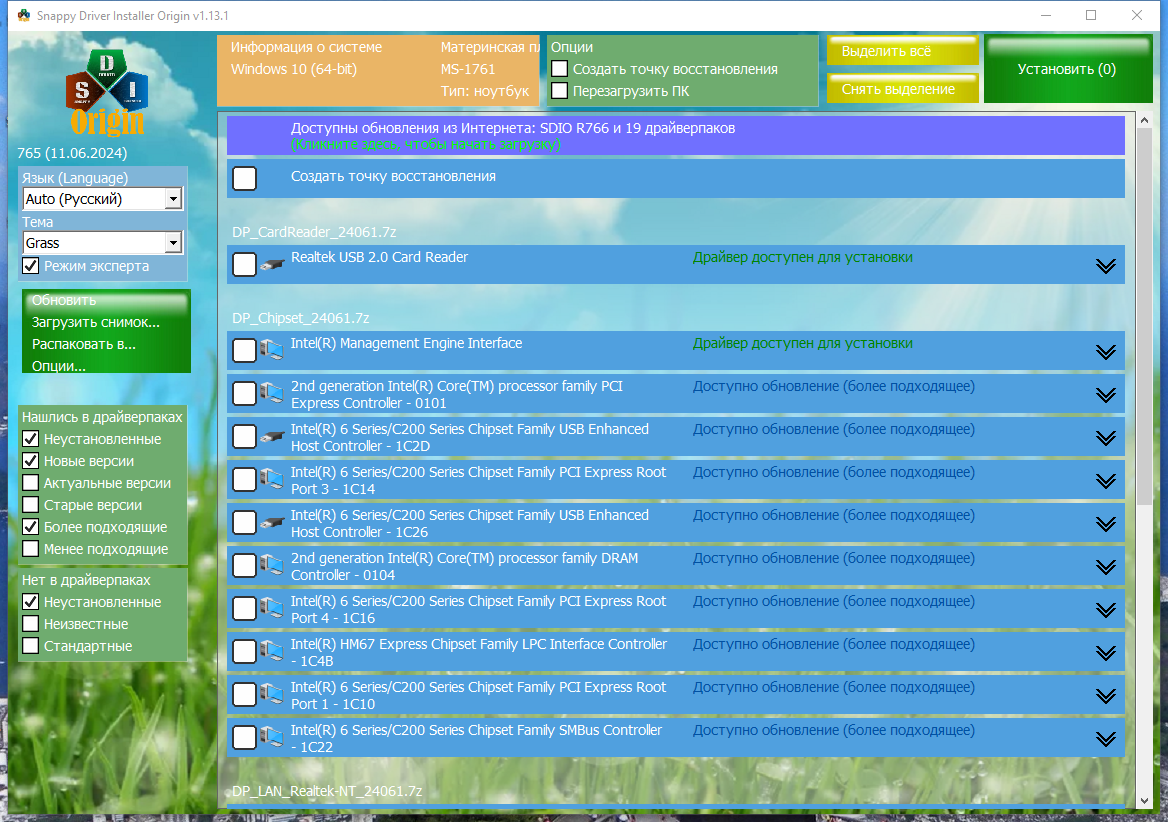Screen dimensions: 1168x822
Task: Uncheck the 'Более подходящие' filter
Action: click(31, 526)
